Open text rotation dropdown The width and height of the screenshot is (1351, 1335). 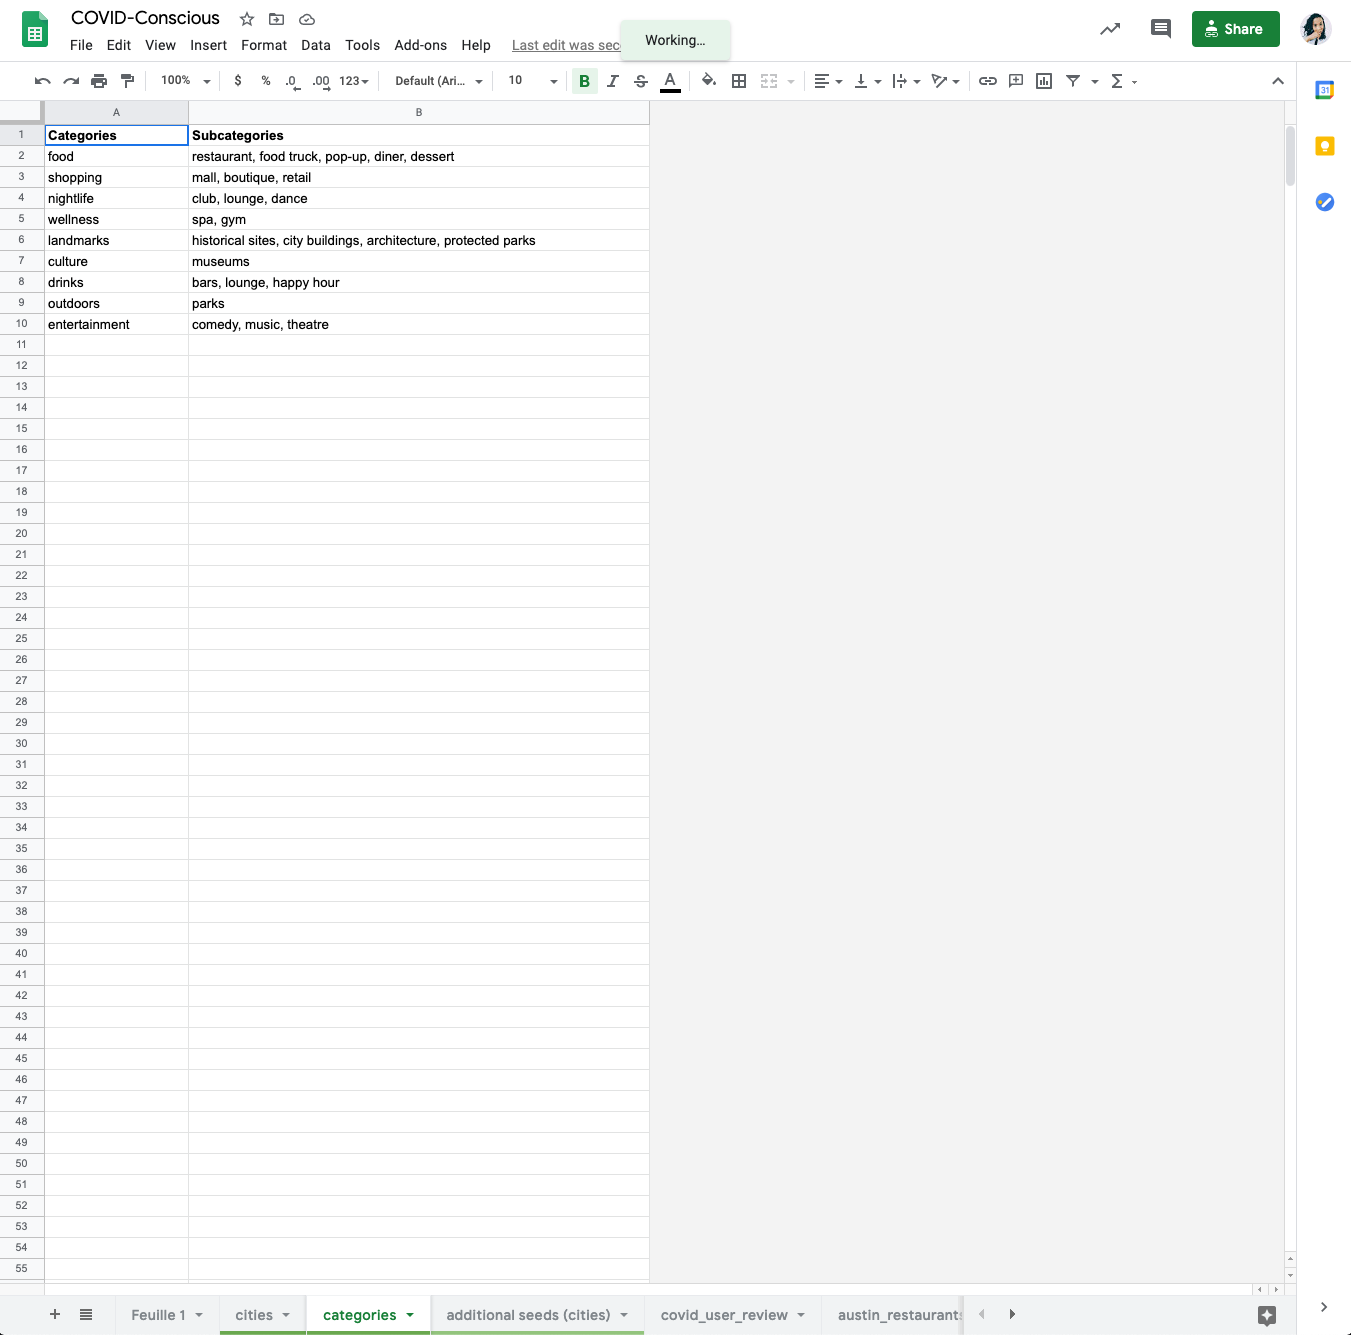945,81
